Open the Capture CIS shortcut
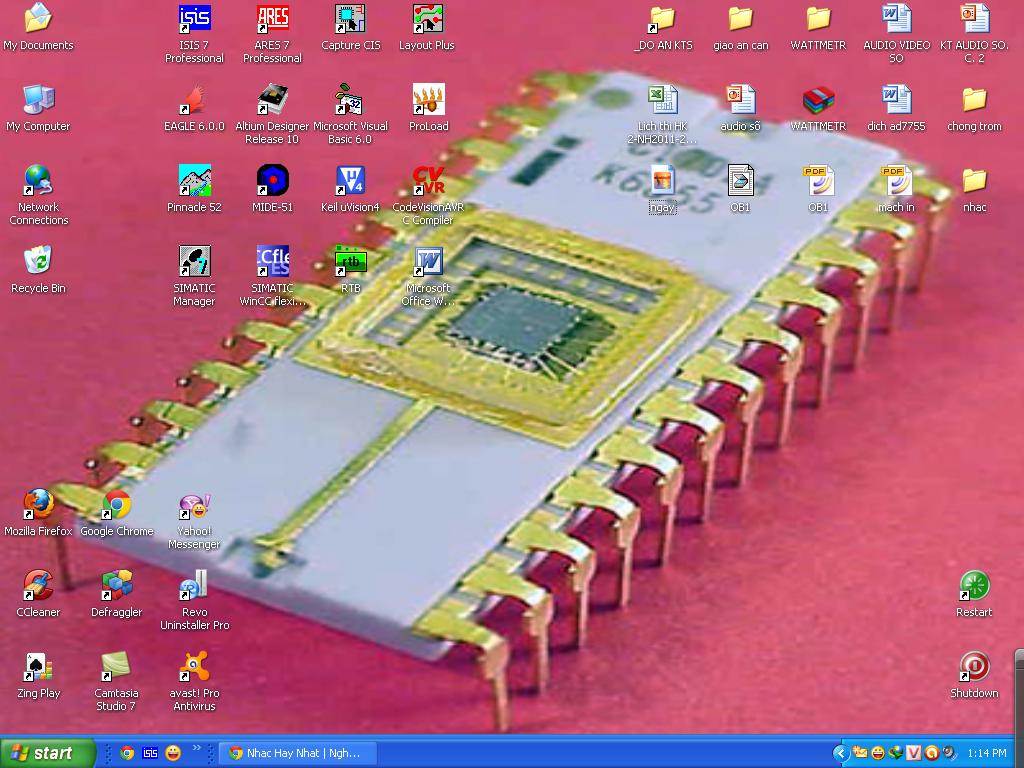Viewport: 1024px width, 768px height. point(351,18)
